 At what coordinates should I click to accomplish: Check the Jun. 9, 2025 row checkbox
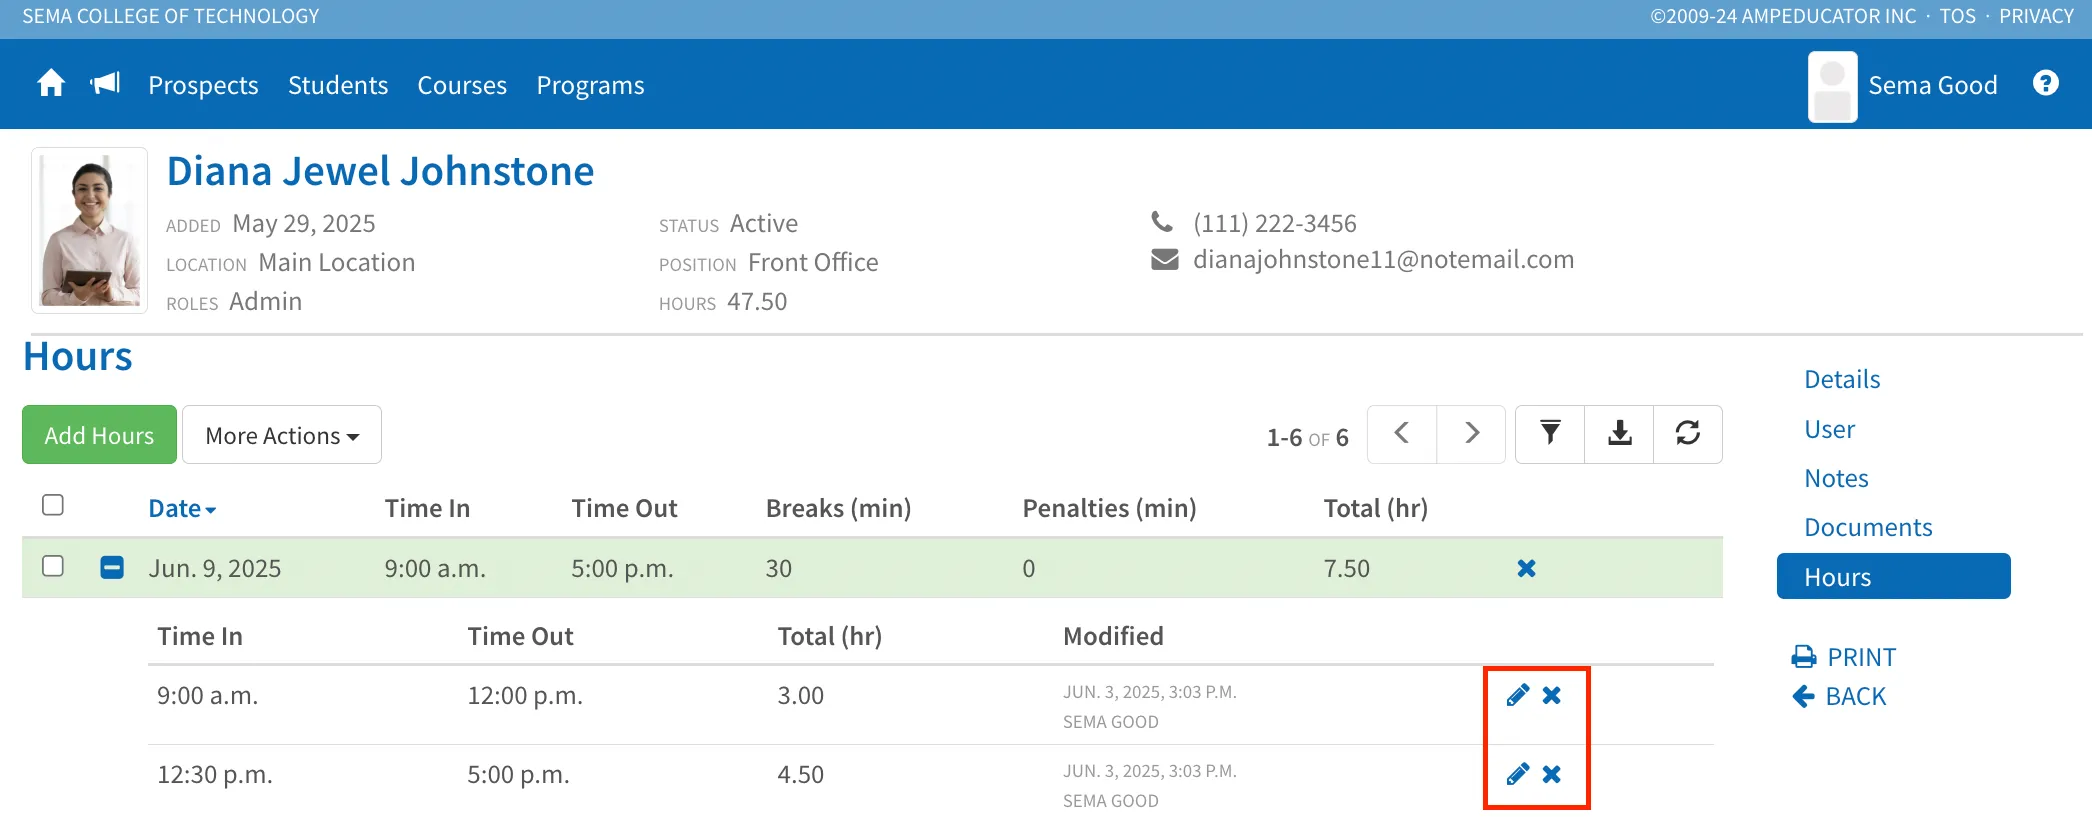pyautogui.click(x=53, y=566)
